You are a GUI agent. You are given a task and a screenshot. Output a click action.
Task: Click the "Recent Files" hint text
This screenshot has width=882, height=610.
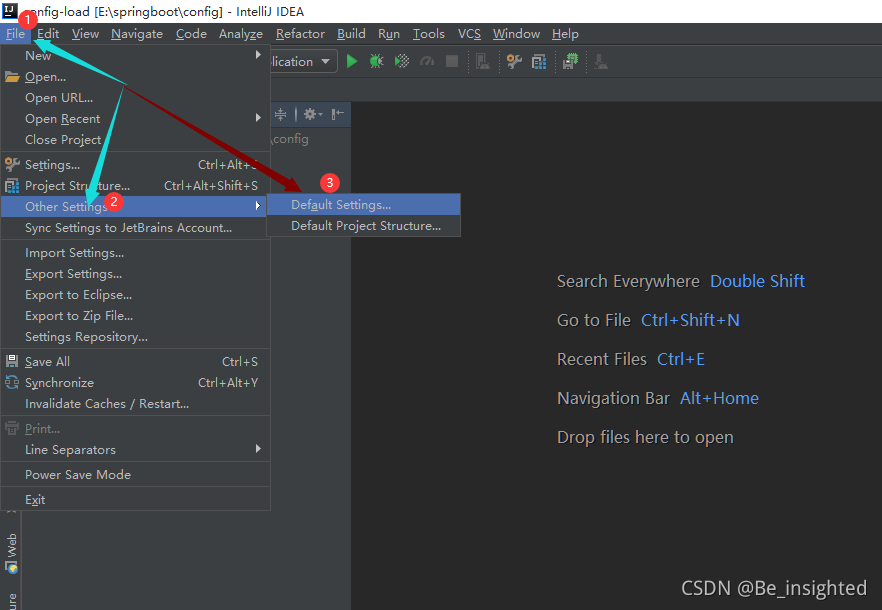(x=602, y=359)
